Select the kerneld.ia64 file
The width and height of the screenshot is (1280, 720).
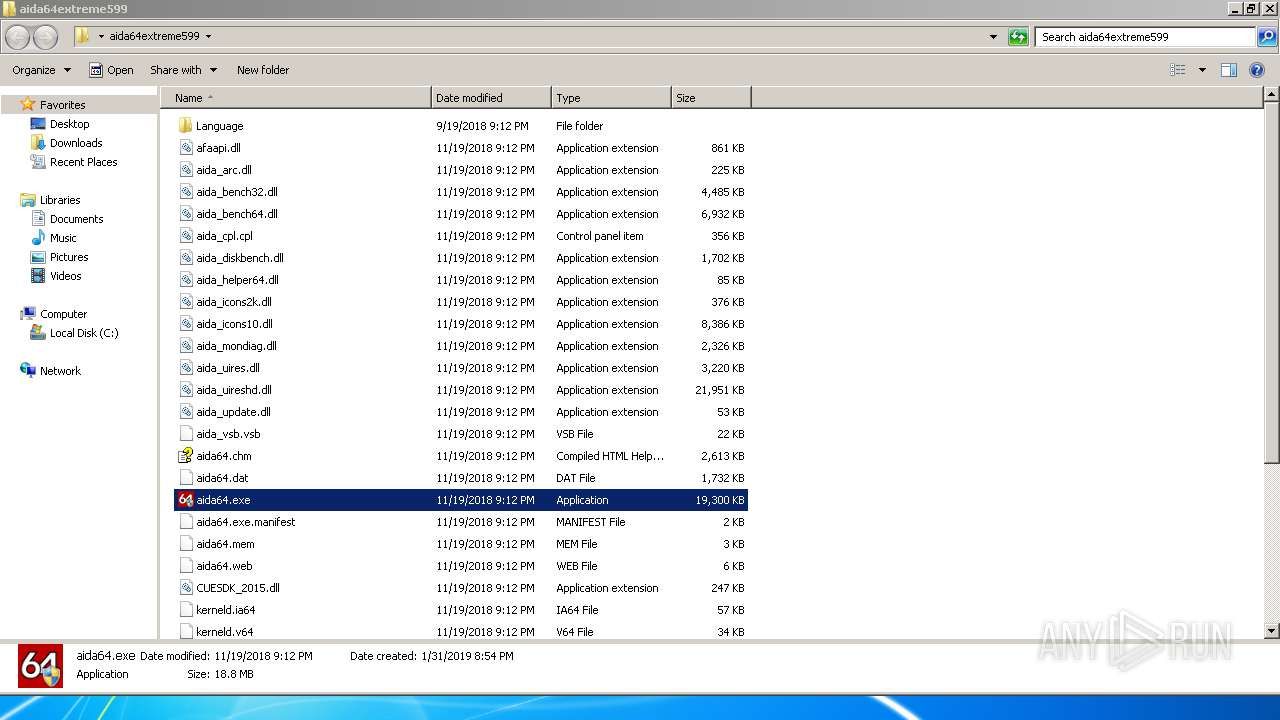461,610
